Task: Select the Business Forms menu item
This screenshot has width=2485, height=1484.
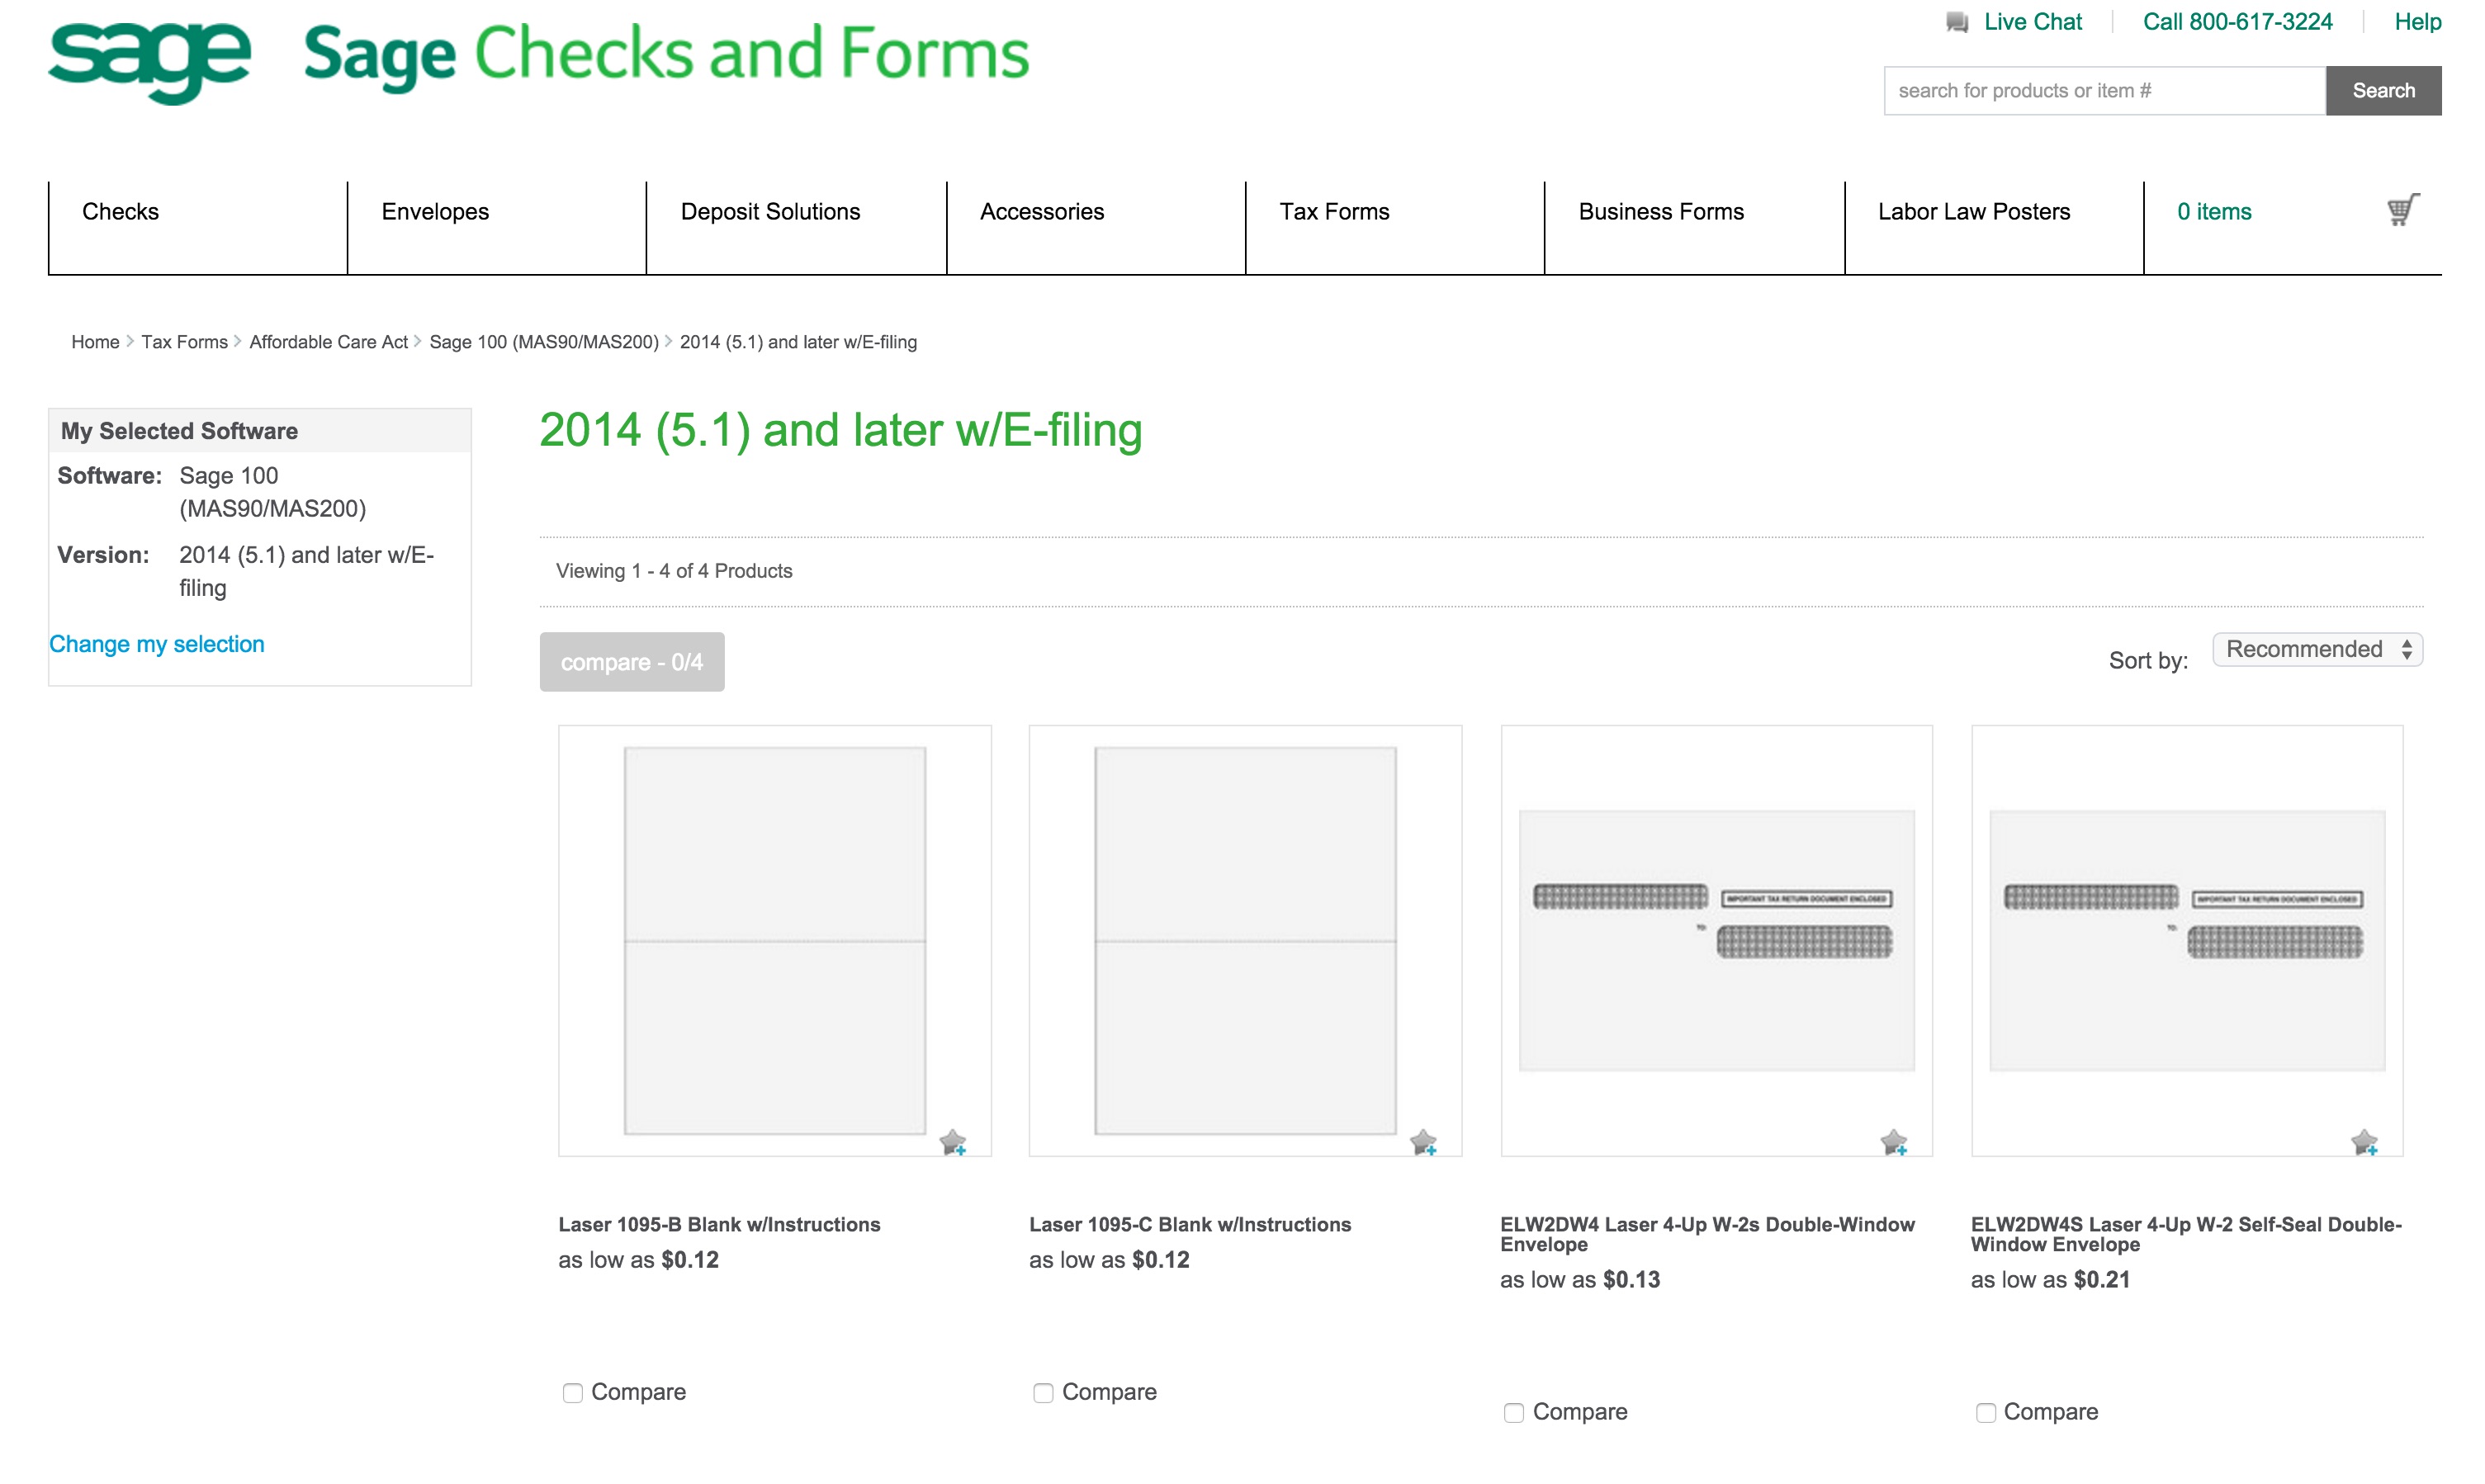Action: point(1660,211)
